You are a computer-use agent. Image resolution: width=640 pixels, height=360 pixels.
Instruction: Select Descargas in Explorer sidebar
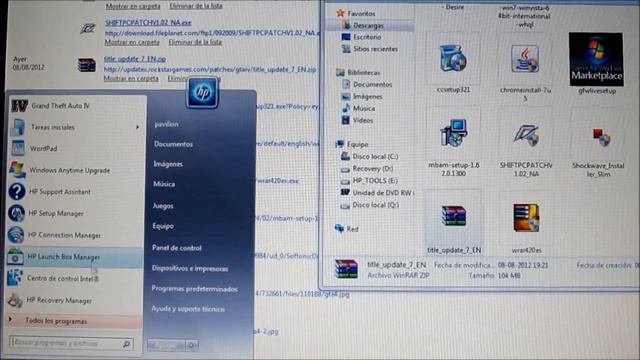368,25
